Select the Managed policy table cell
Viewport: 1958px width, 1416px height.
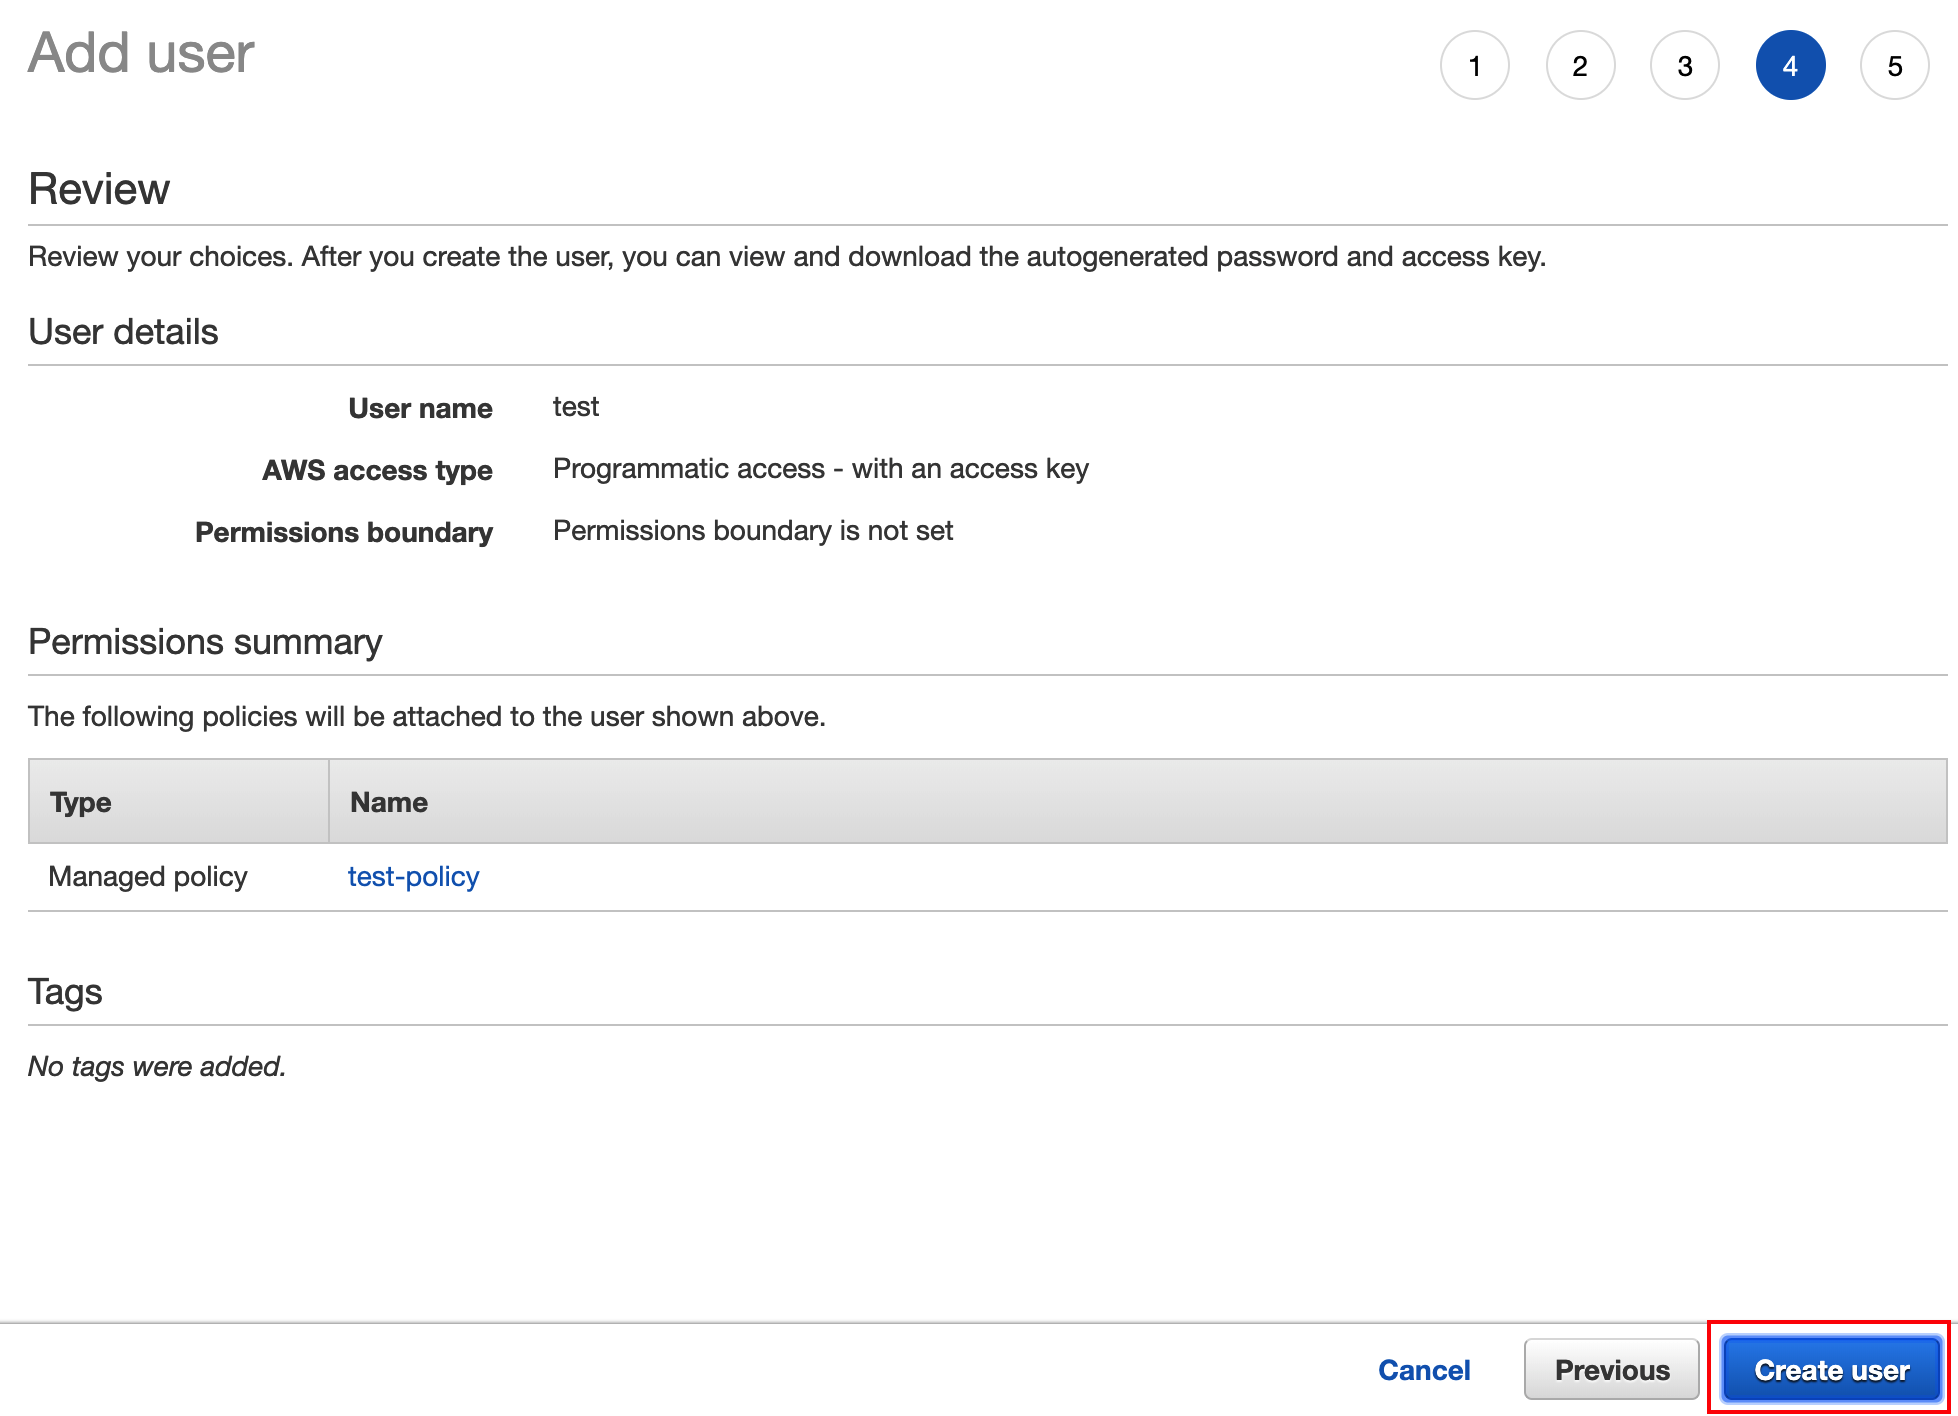pos(148,876)
